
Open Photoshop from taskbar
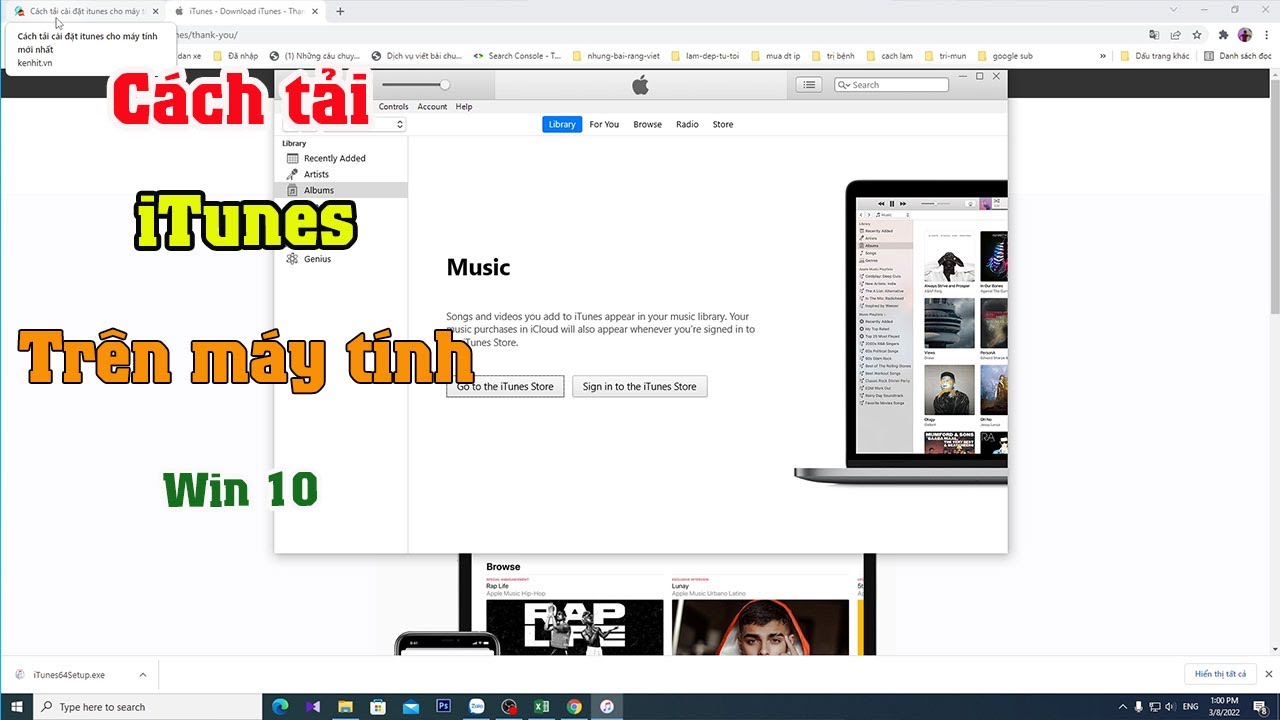pos(444,706)
